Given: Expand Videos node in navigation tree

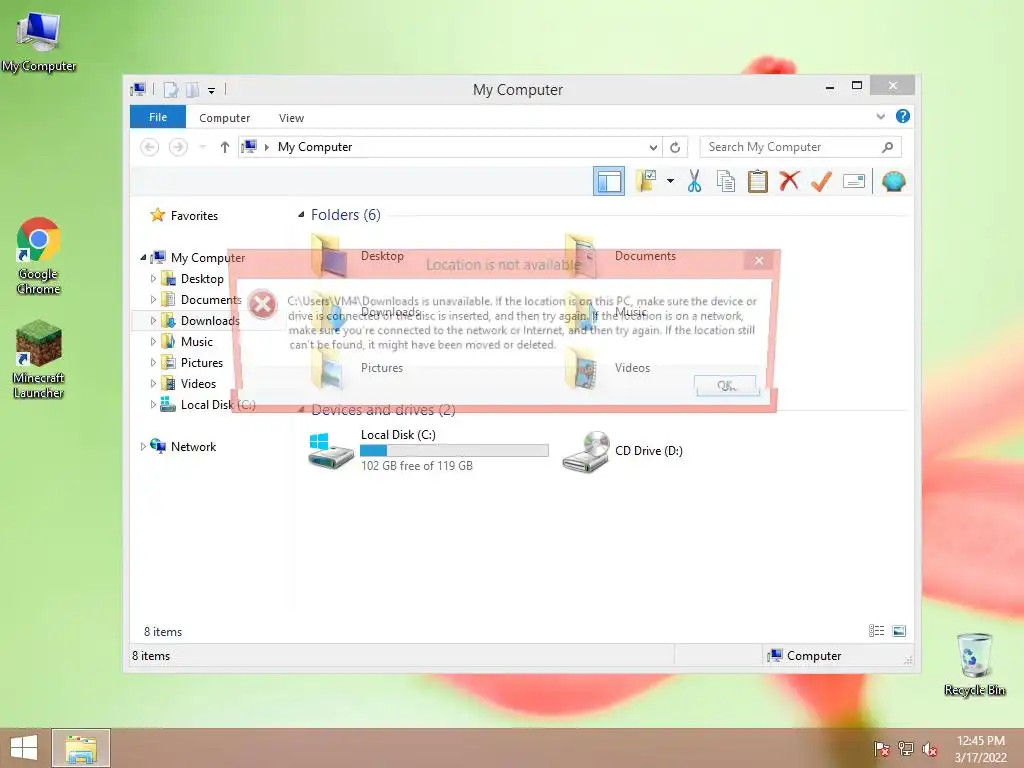Looking at the screenshot, I should coord(153,383).
